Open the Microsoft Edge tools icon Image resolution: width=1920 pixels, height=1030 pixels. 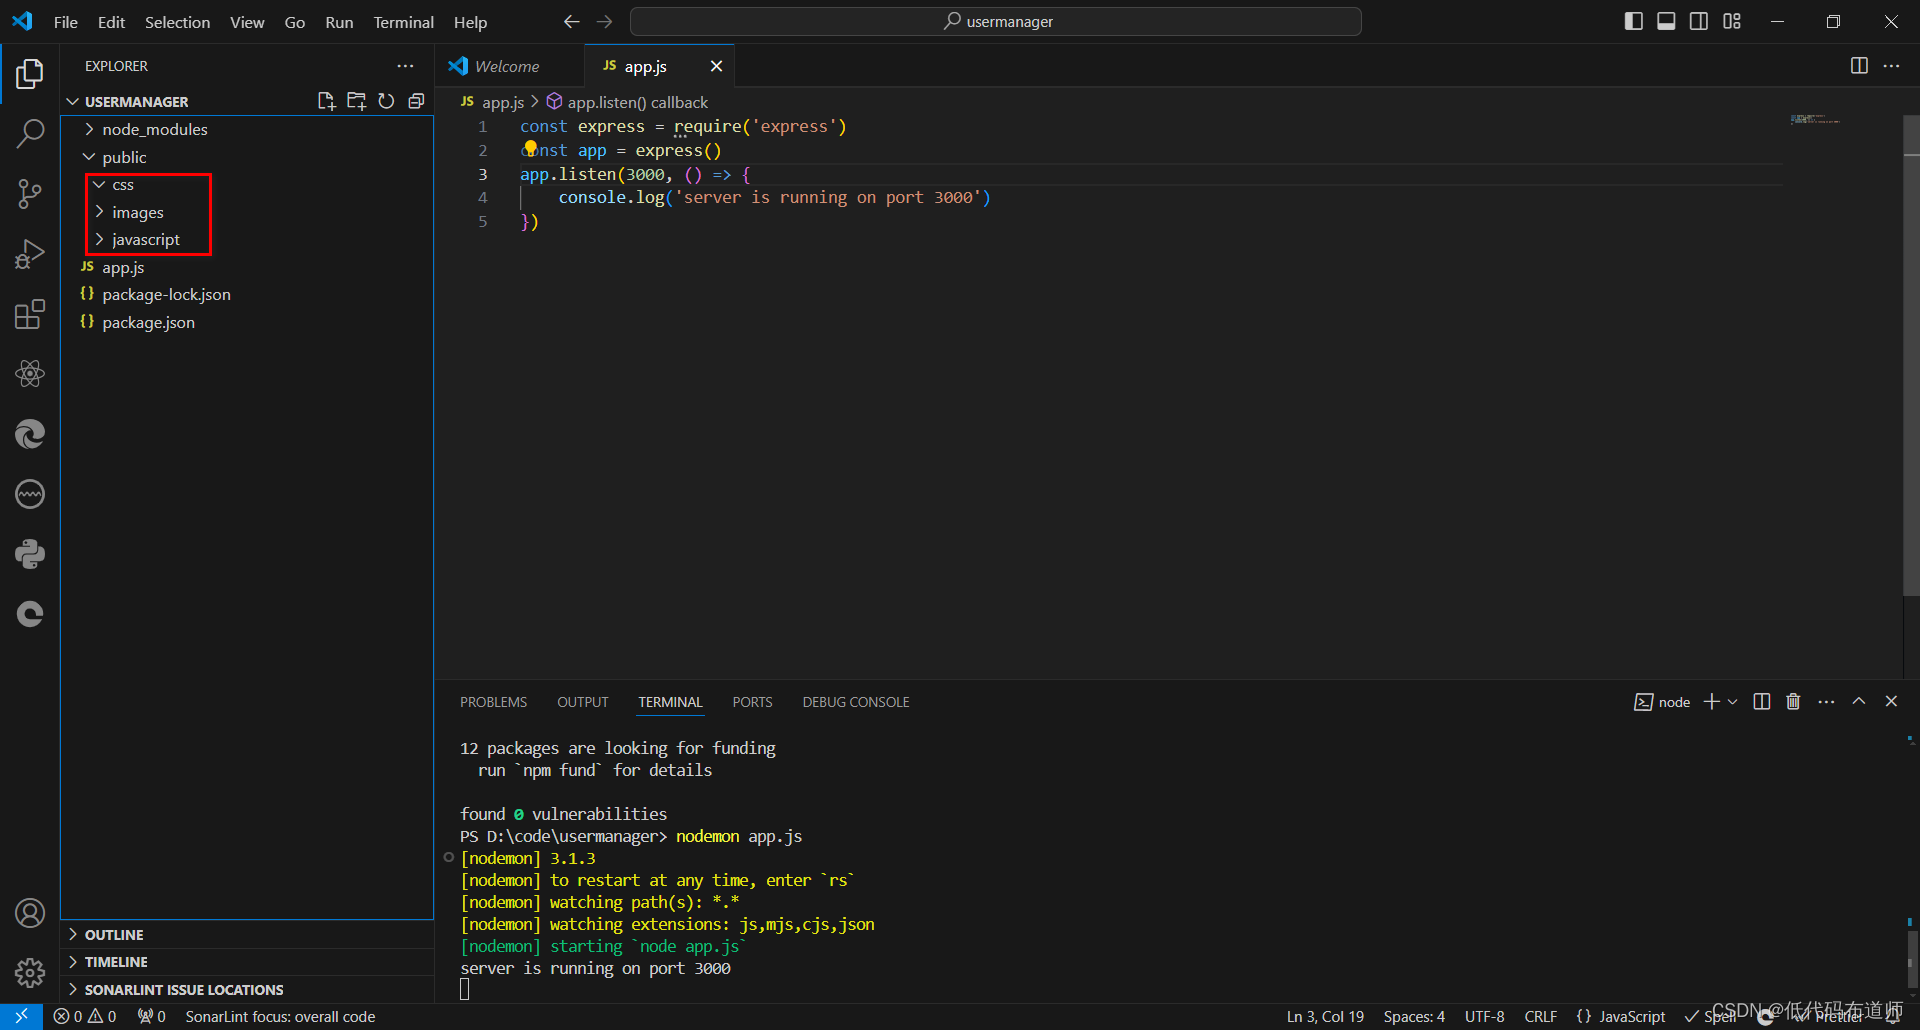click(x=30, y=434)
